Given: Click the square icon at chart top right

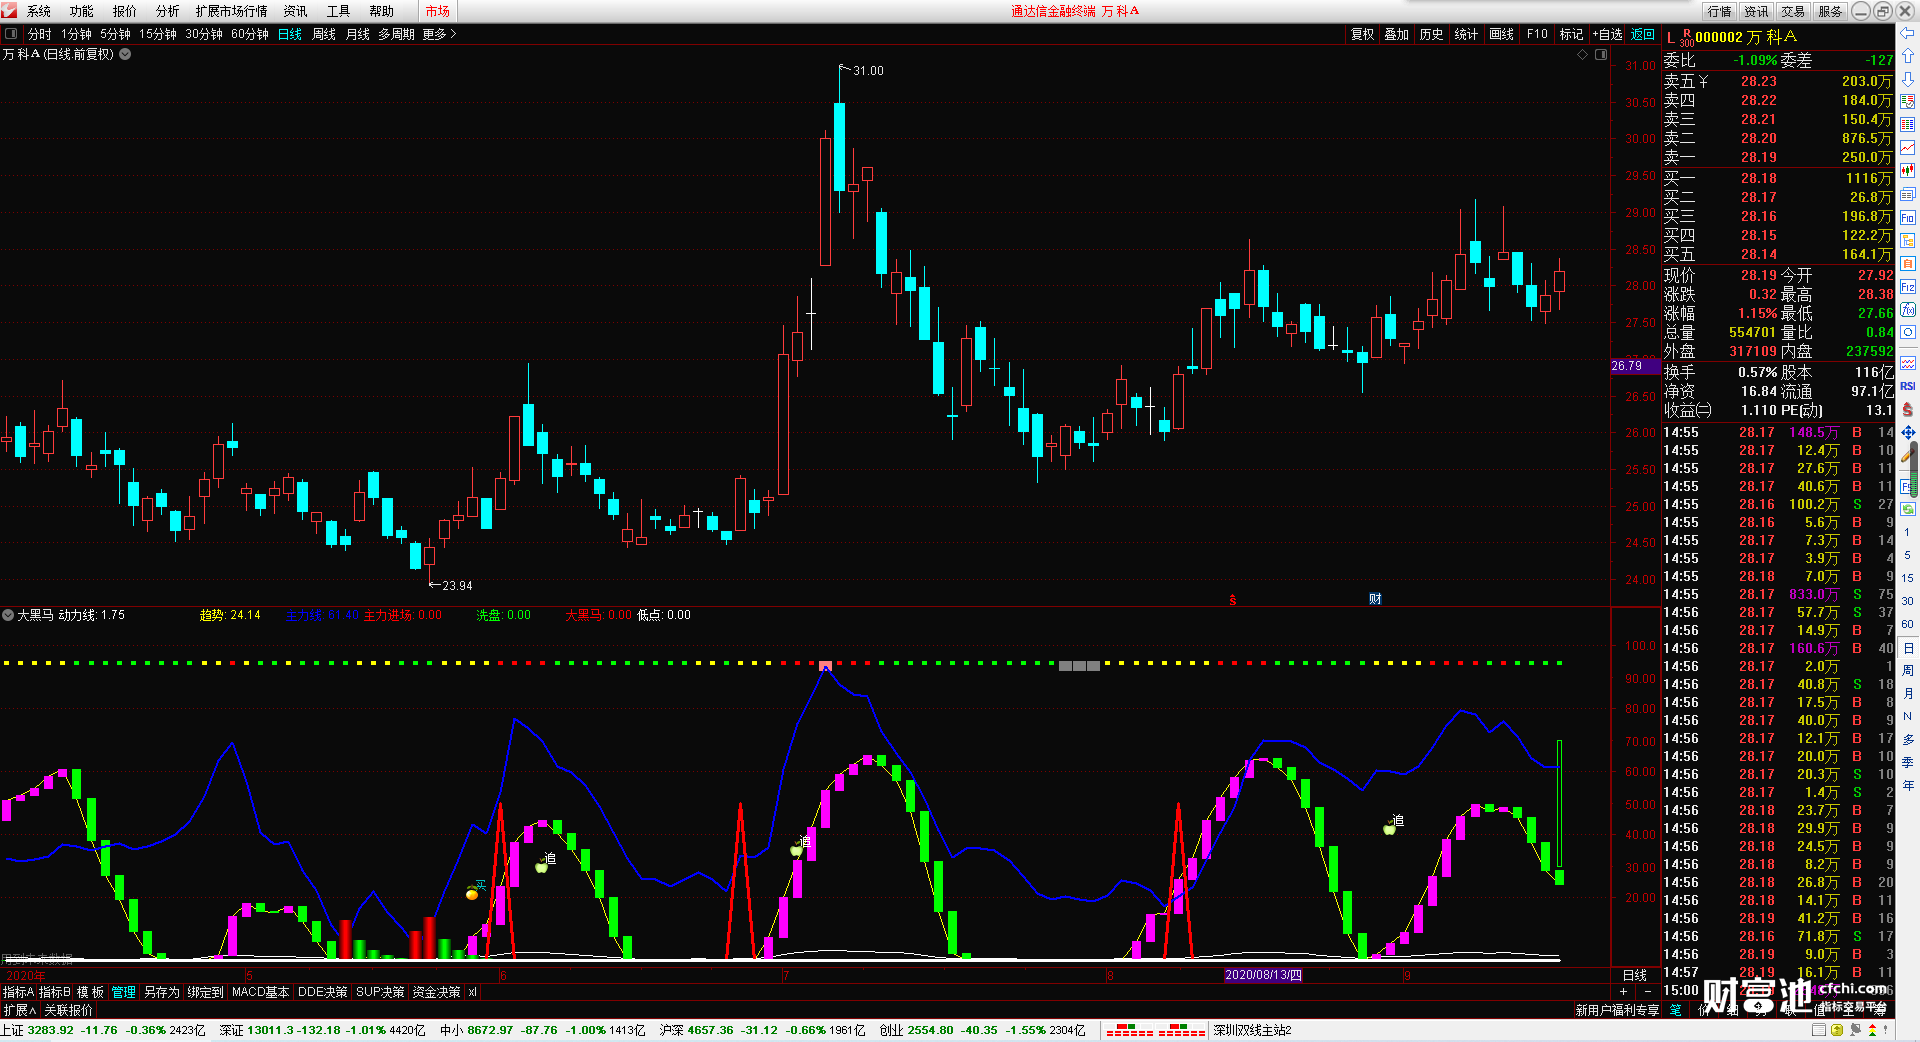Looking at the screenshot, I should point(1601,55).
